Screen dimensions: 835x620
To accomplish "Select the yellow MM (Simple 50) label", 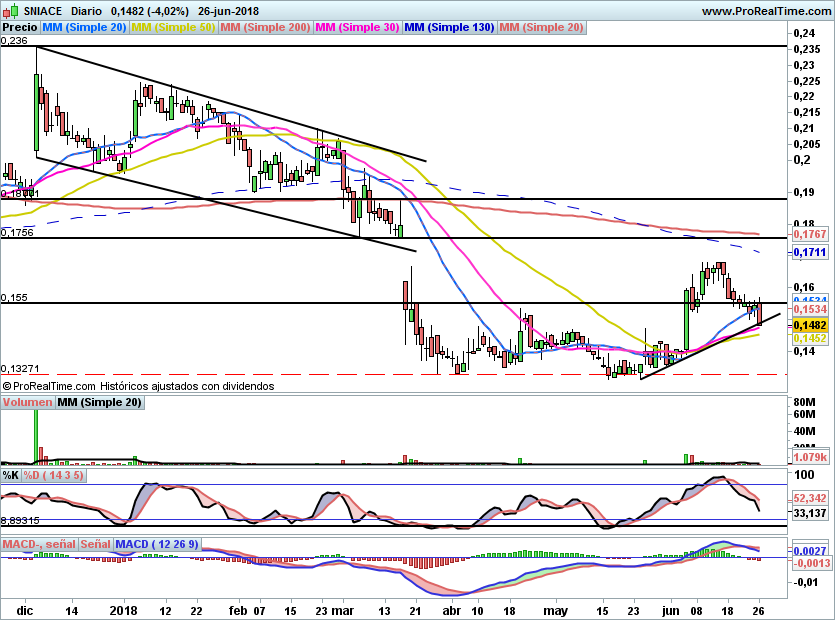I will [x=173, y=27].
